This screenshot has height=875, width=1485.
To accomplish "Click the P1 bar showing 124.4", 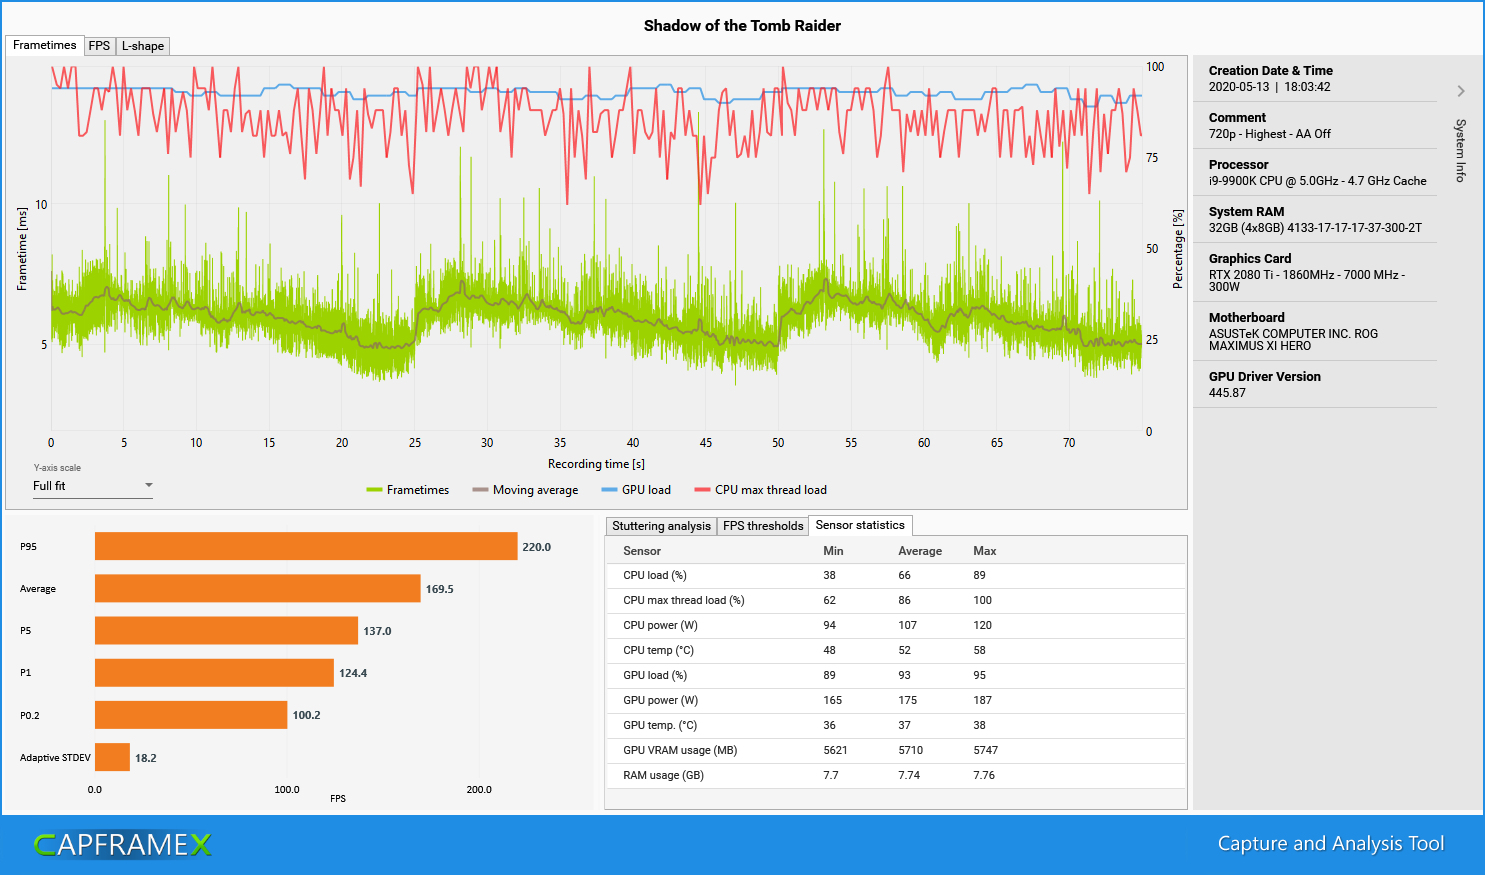I will [214, 673].
